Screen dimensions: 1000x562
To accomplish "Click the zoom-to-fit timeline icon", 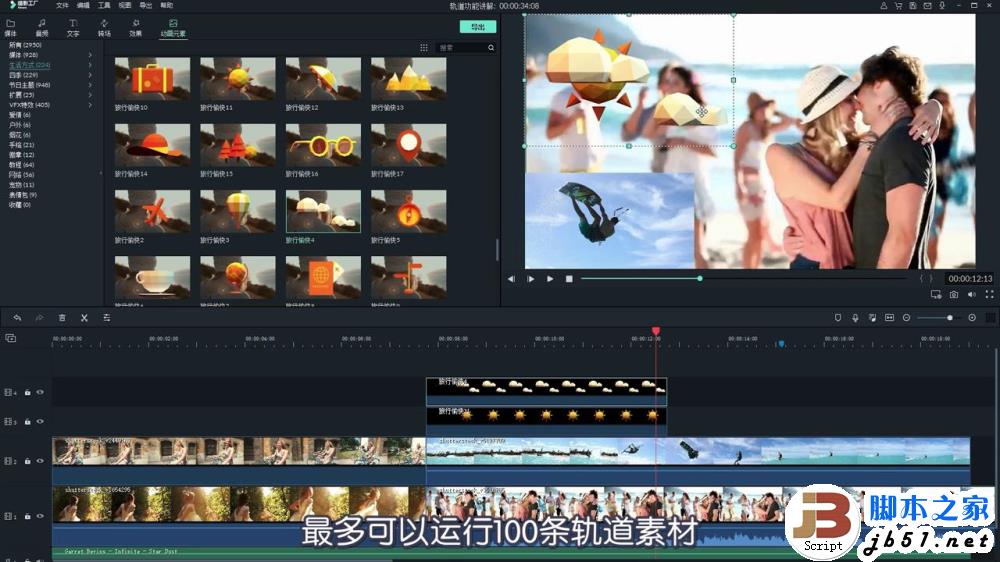I will point(889,318).
